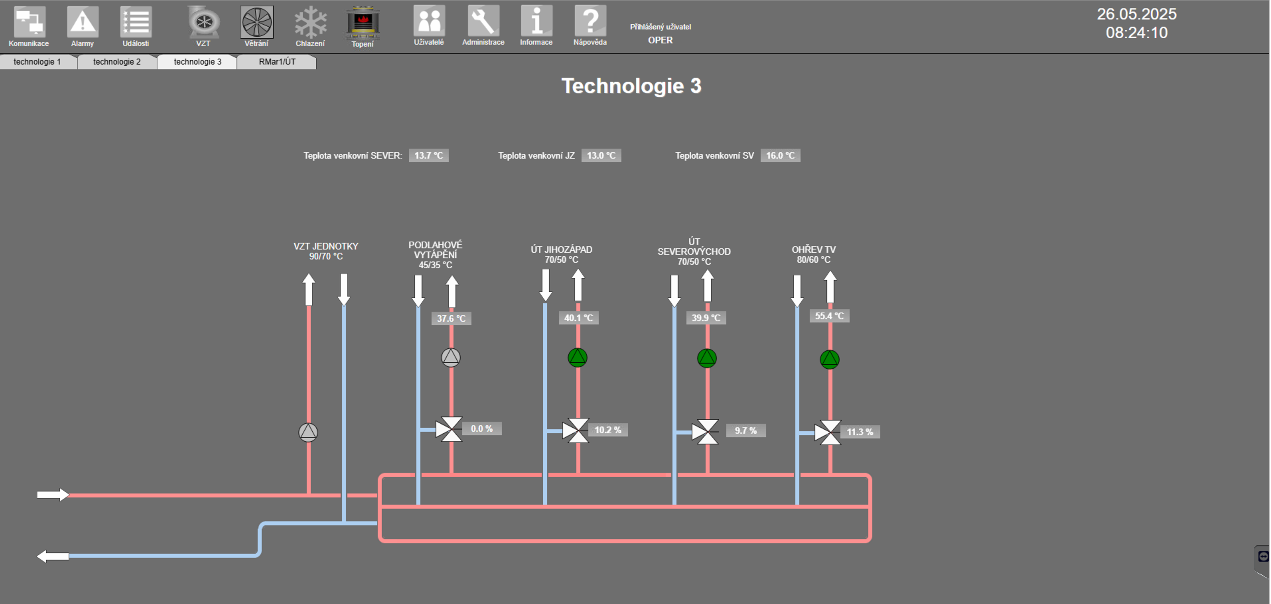Switch to the technologie 1 tab
The image size is (1271, 604).
pos(37,62)
